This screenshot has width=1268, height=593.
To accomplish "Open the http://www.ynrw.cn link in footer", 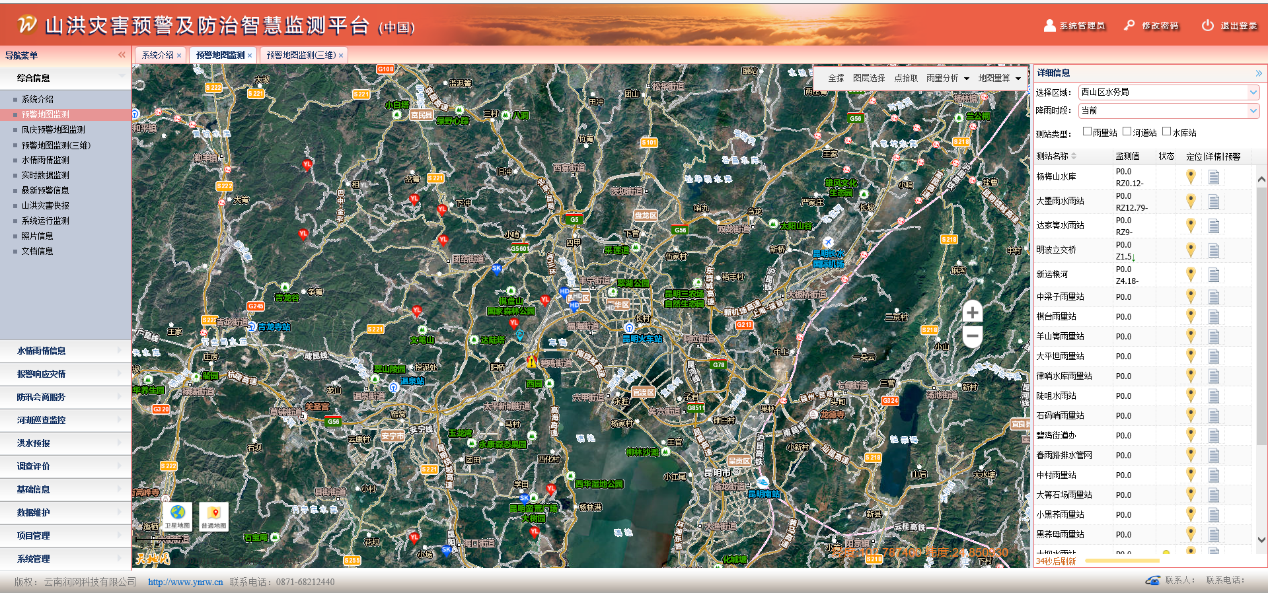I will tap(185, 582).
